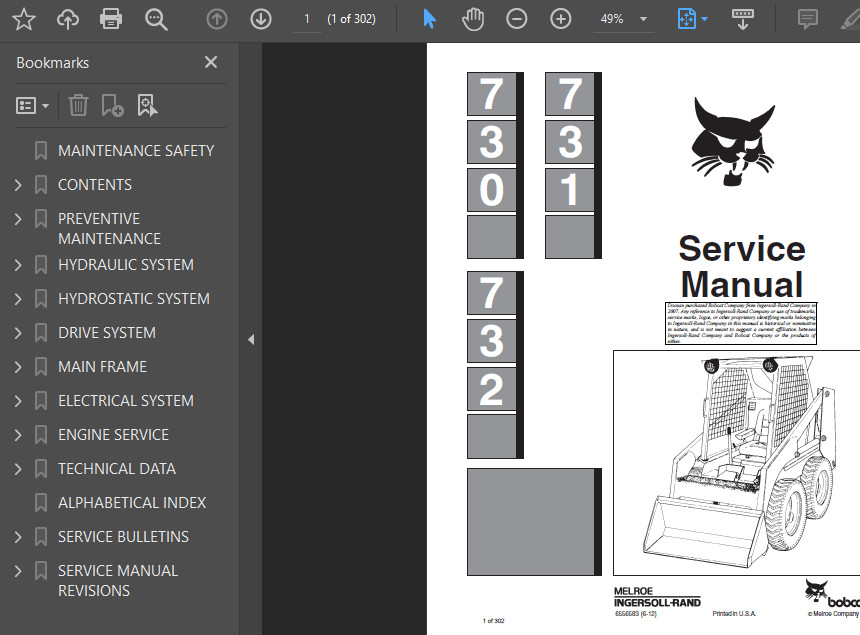
Task: Expand MAIN FRAME bookmark
Action: (18, 367)
